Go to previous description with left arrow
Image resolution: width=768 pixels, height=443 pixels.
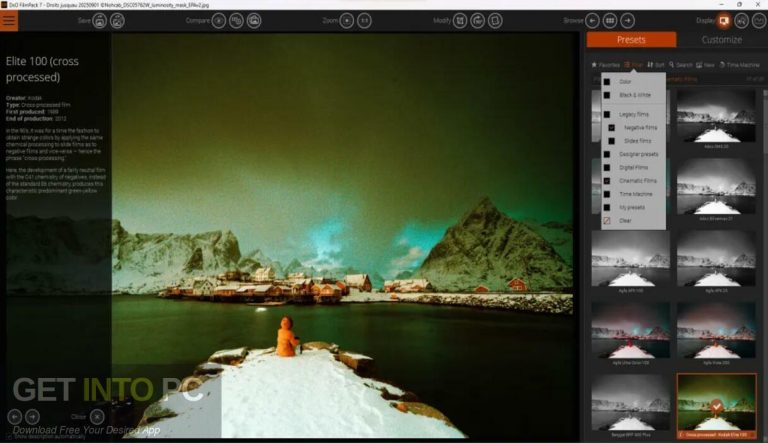15,416
